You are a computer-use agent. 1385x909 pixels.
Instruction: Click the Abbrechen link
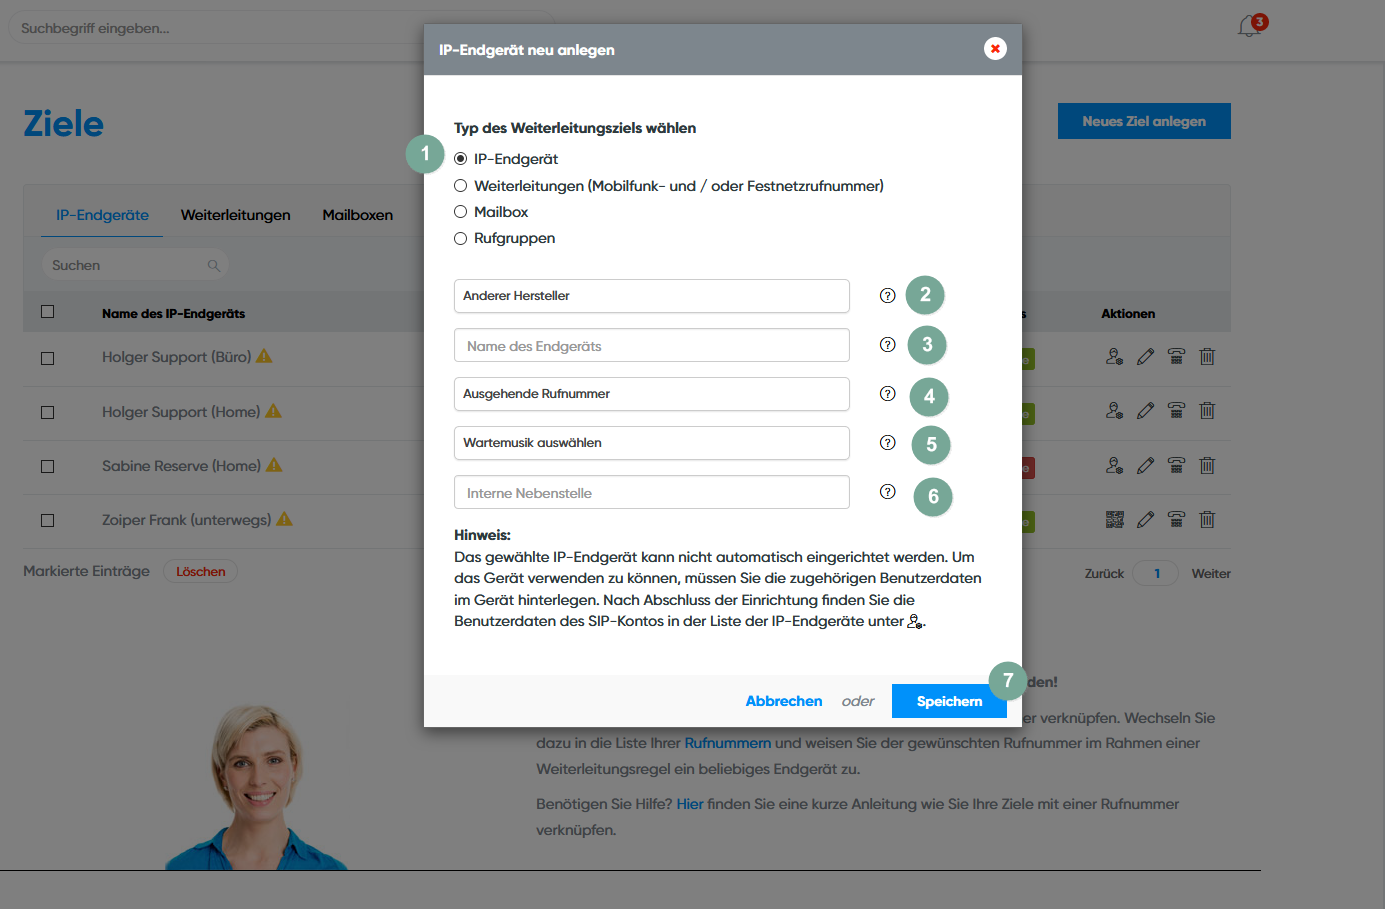(x=783, y=701)
